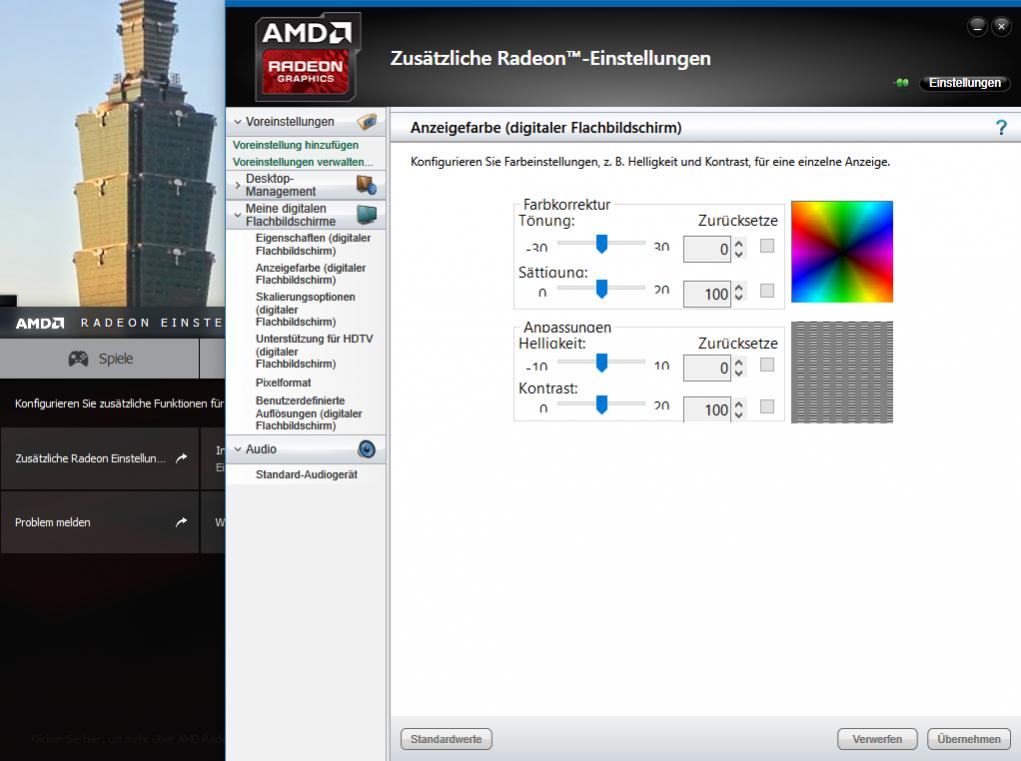Click the Kontrast slider handle
This screenshot has height=761, width=1021.
602,404
